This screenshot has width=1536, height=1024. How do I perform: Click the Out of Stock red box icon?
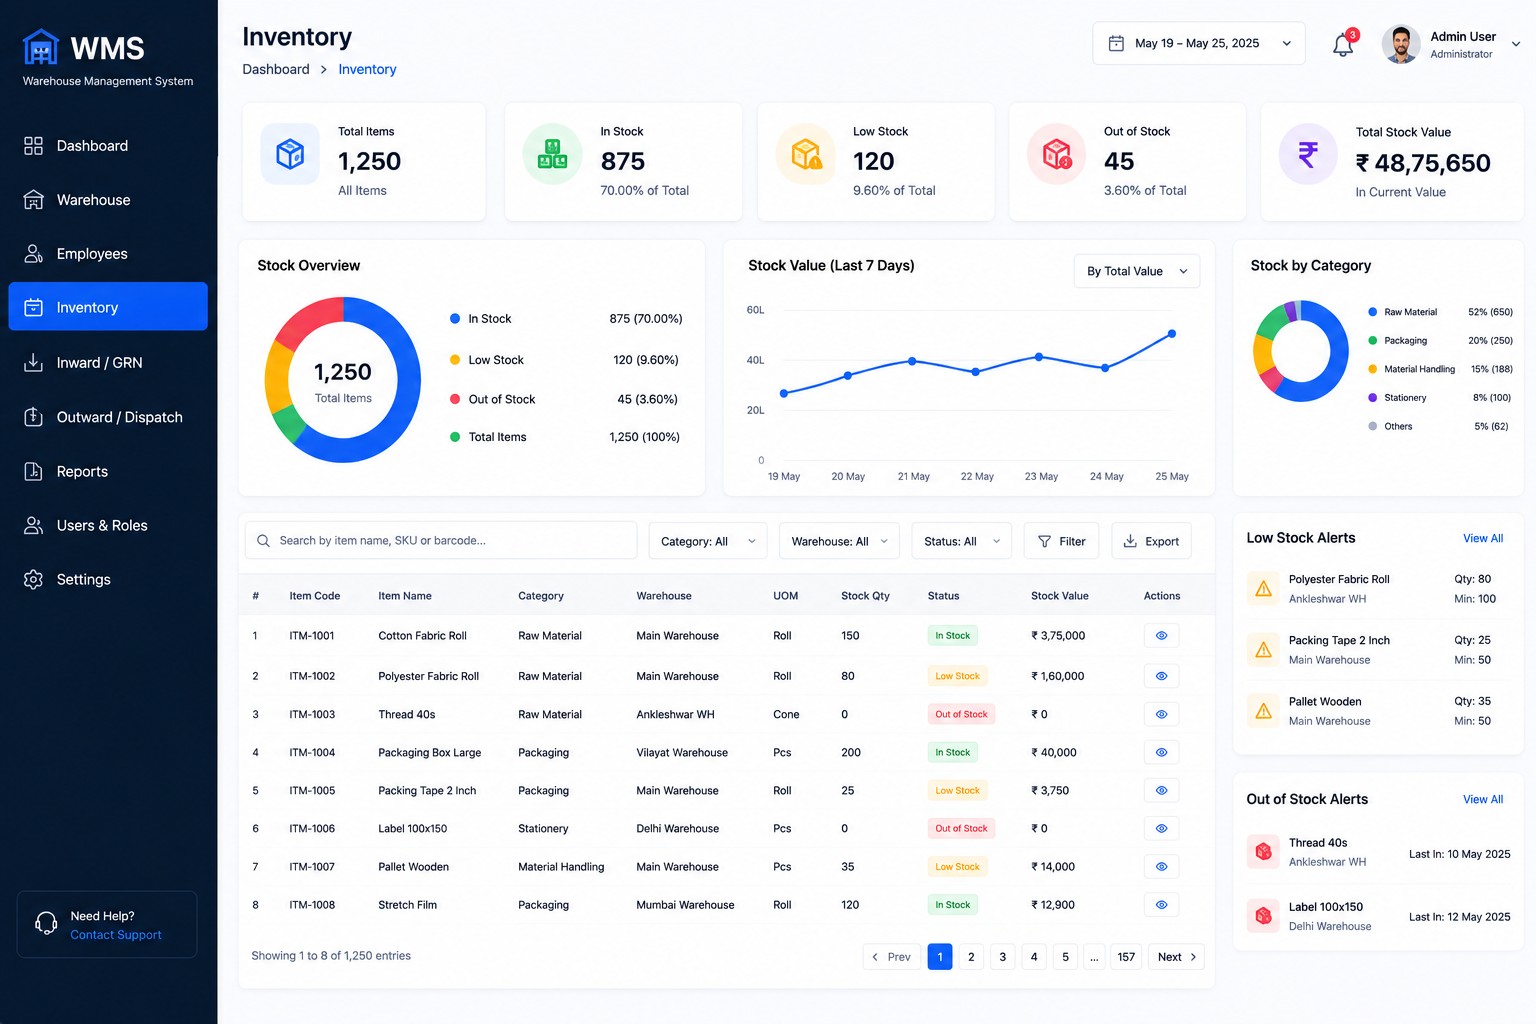1057,154
